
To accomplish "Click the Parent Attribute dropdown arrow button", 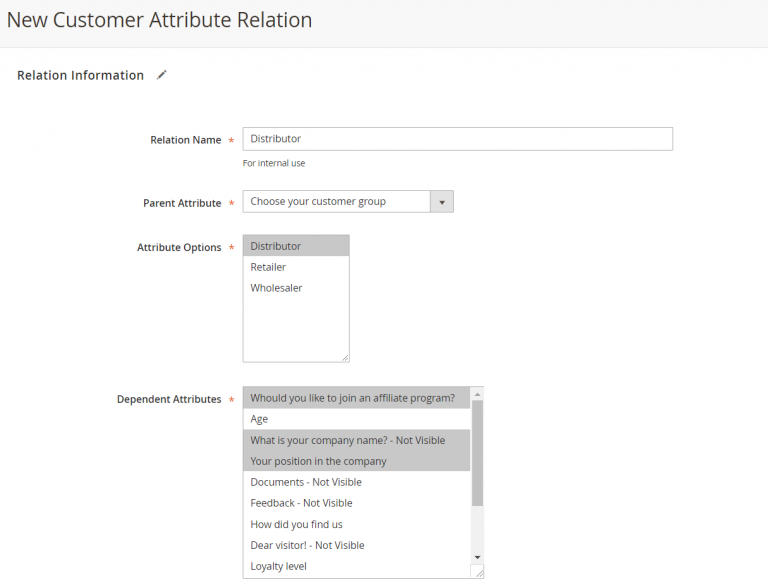I will (442, 202).
